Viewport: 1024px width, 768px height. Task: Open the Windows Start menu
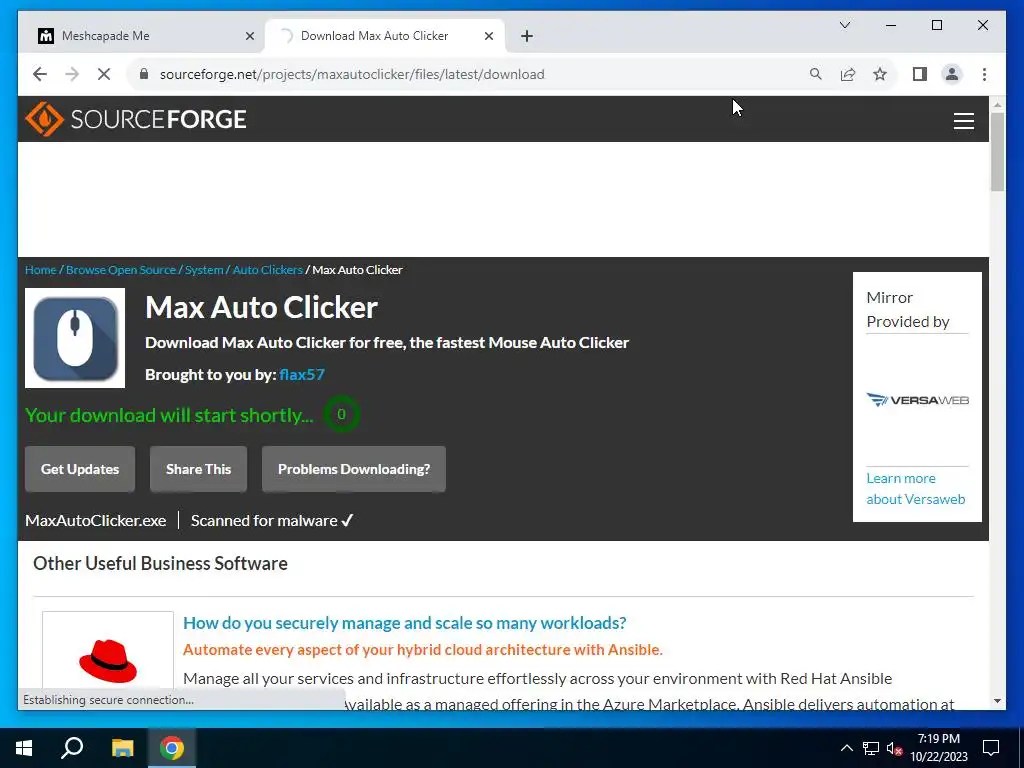[x=24, y=748]
